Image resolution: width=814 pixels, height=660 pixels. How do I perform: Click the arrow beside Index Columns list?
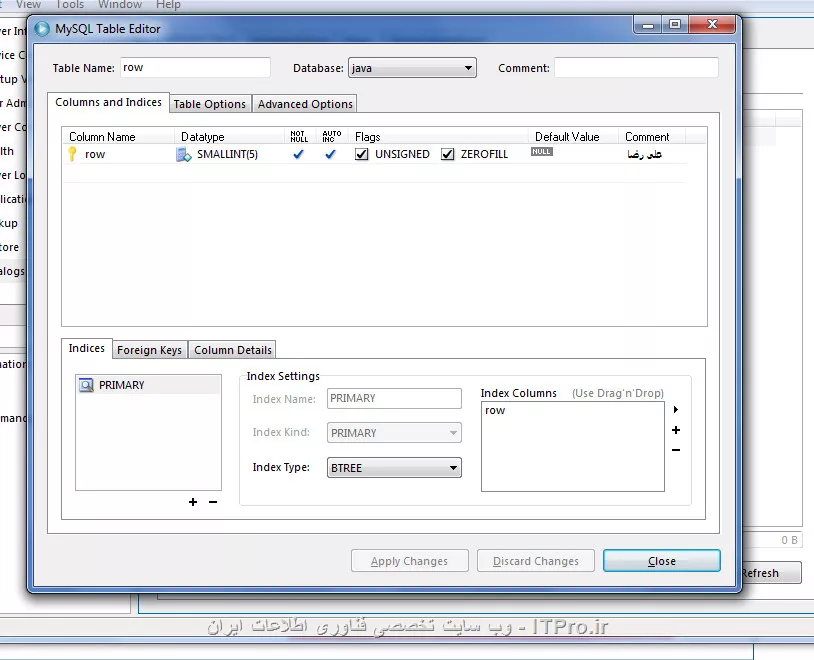pyautogui.click(x=676, y=409)
